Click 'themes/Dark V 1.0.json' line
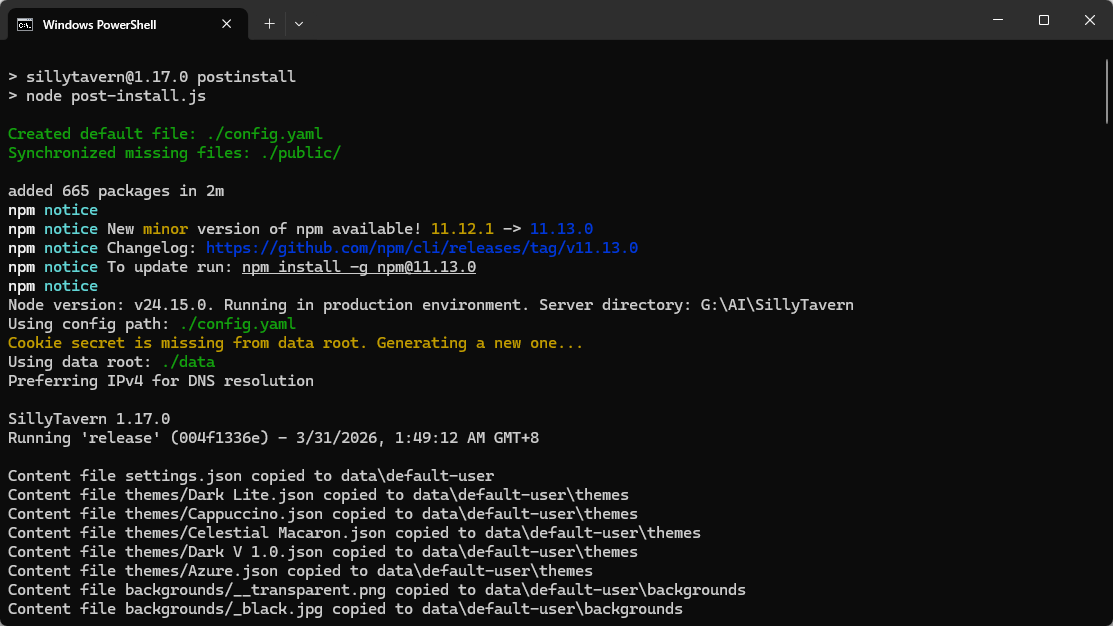This screenshot has width=1113, height=626. coord(323,553)
